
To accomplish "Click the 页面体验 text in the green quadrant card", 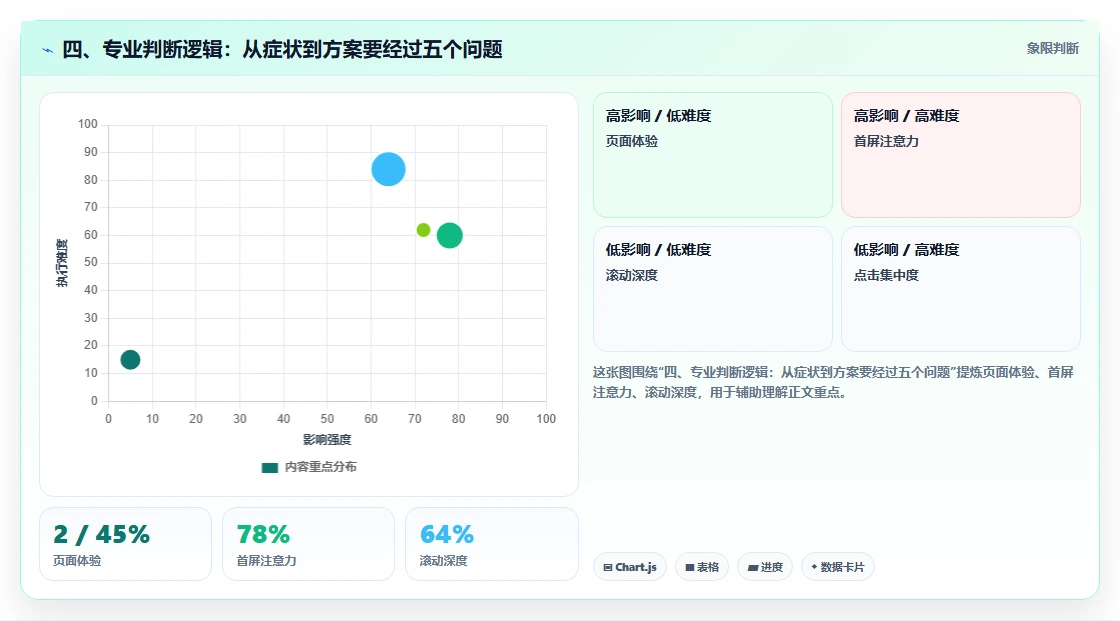I will click(631, 141).
